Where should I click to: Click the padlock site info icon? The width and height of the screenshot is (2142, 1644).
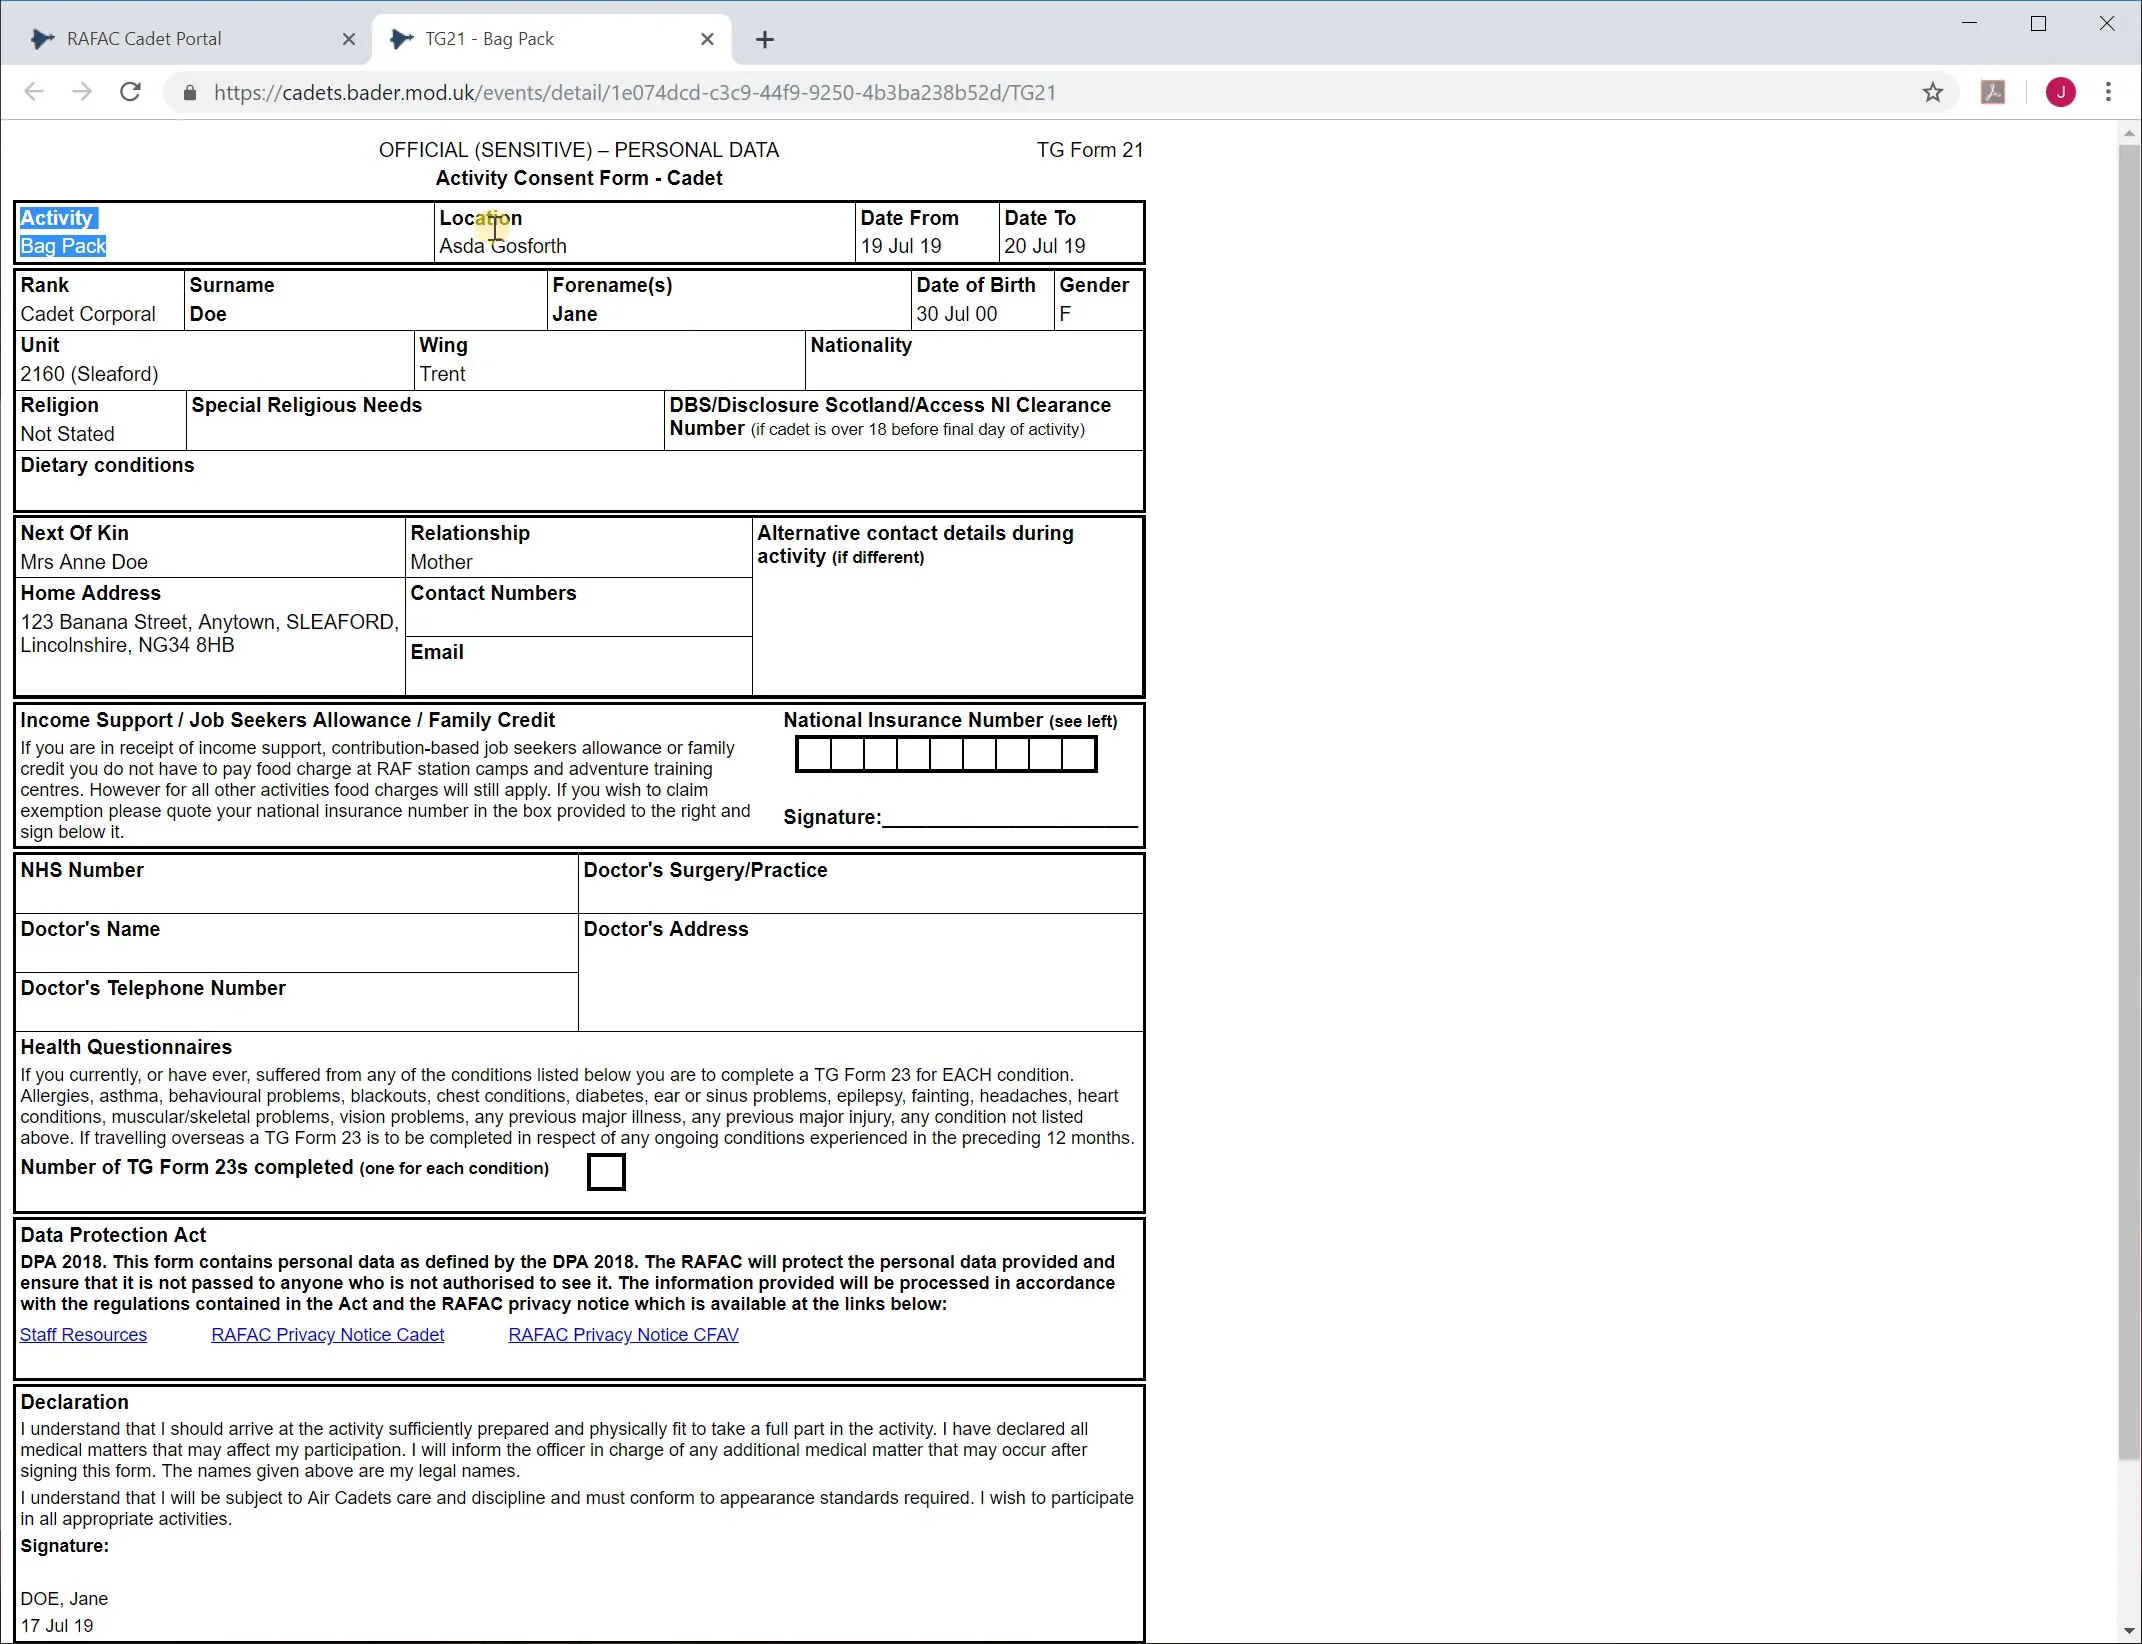pos(190,93)
